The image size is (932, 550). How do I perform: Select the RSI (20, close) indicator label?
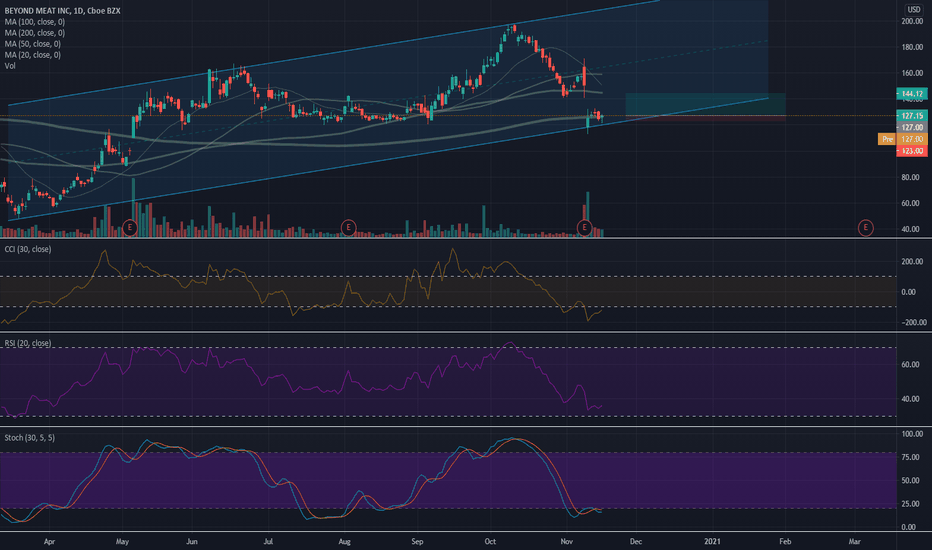point(28,343)
